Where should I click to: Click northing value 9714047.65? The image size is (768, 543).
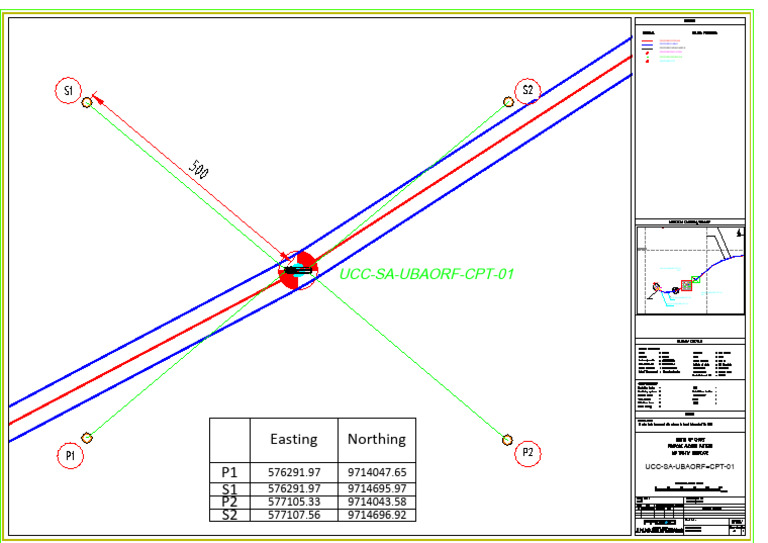coord(377,472)
